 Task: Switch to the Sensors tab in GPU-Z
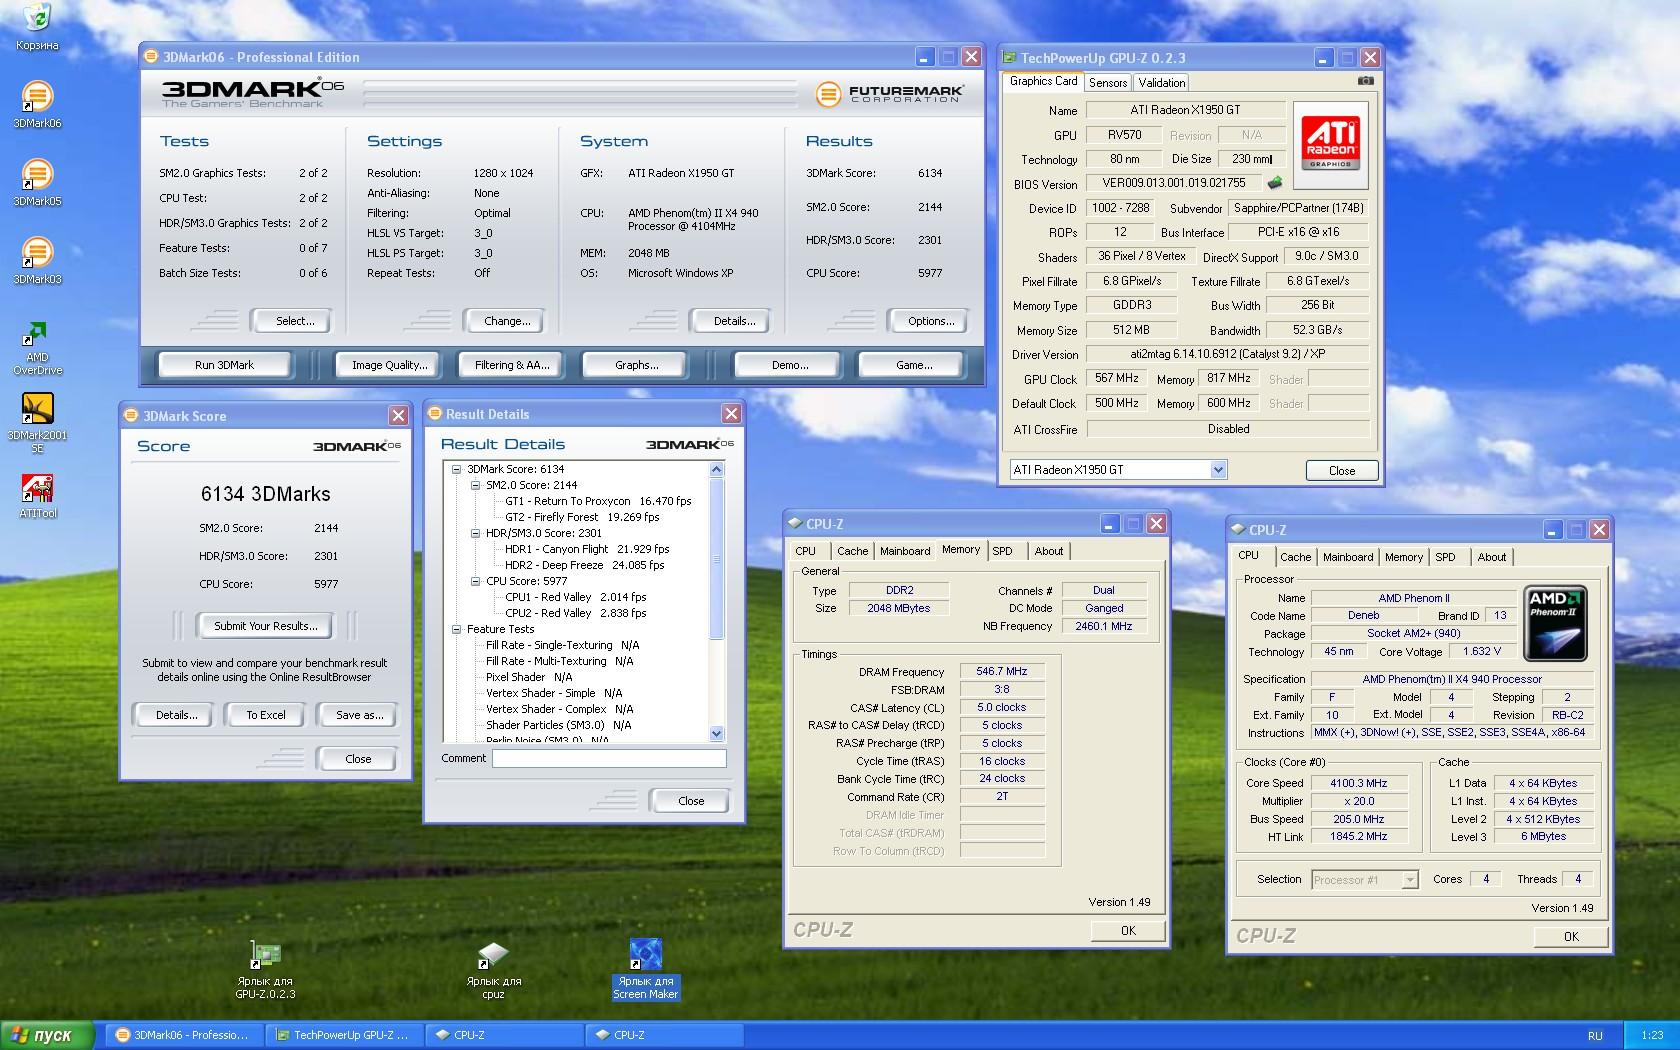(x=1108, y=83)
